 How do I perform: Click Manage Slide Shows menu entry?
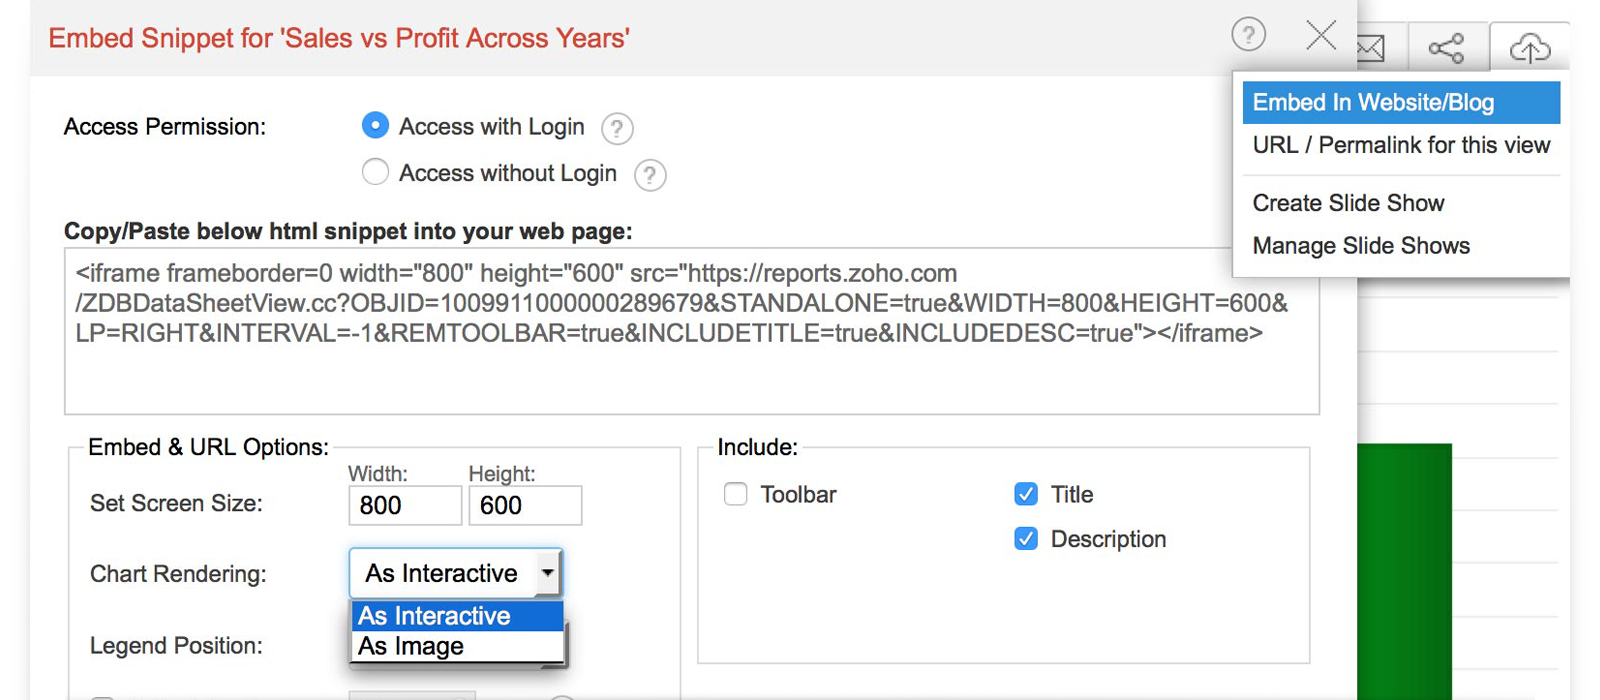pyautogui.click(x=1361, y=246)
